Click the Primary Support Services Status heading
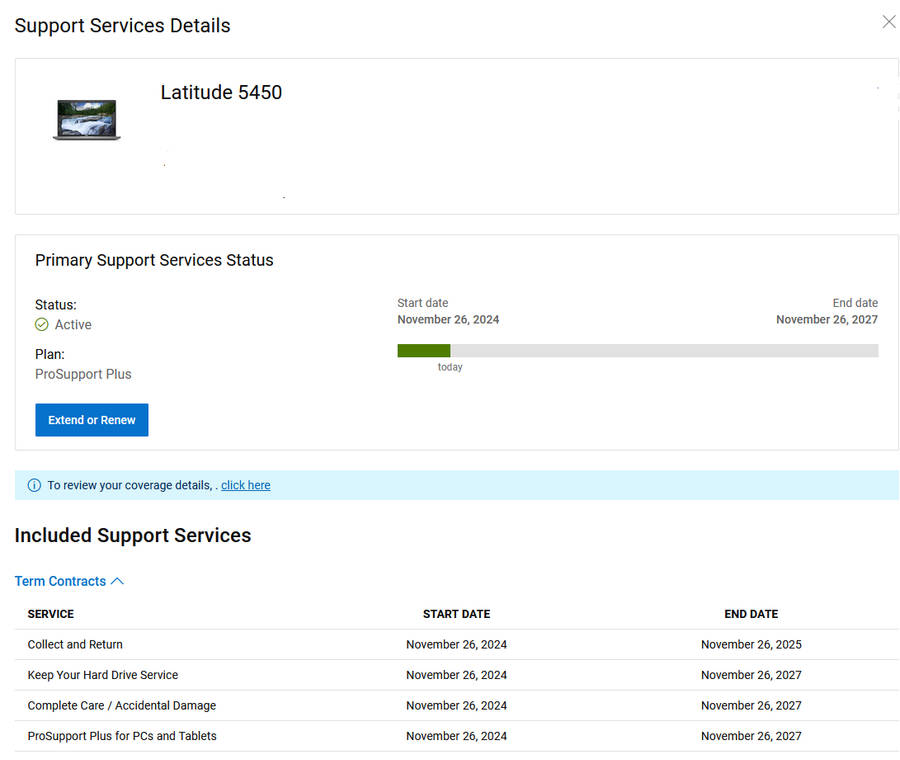 154,260
